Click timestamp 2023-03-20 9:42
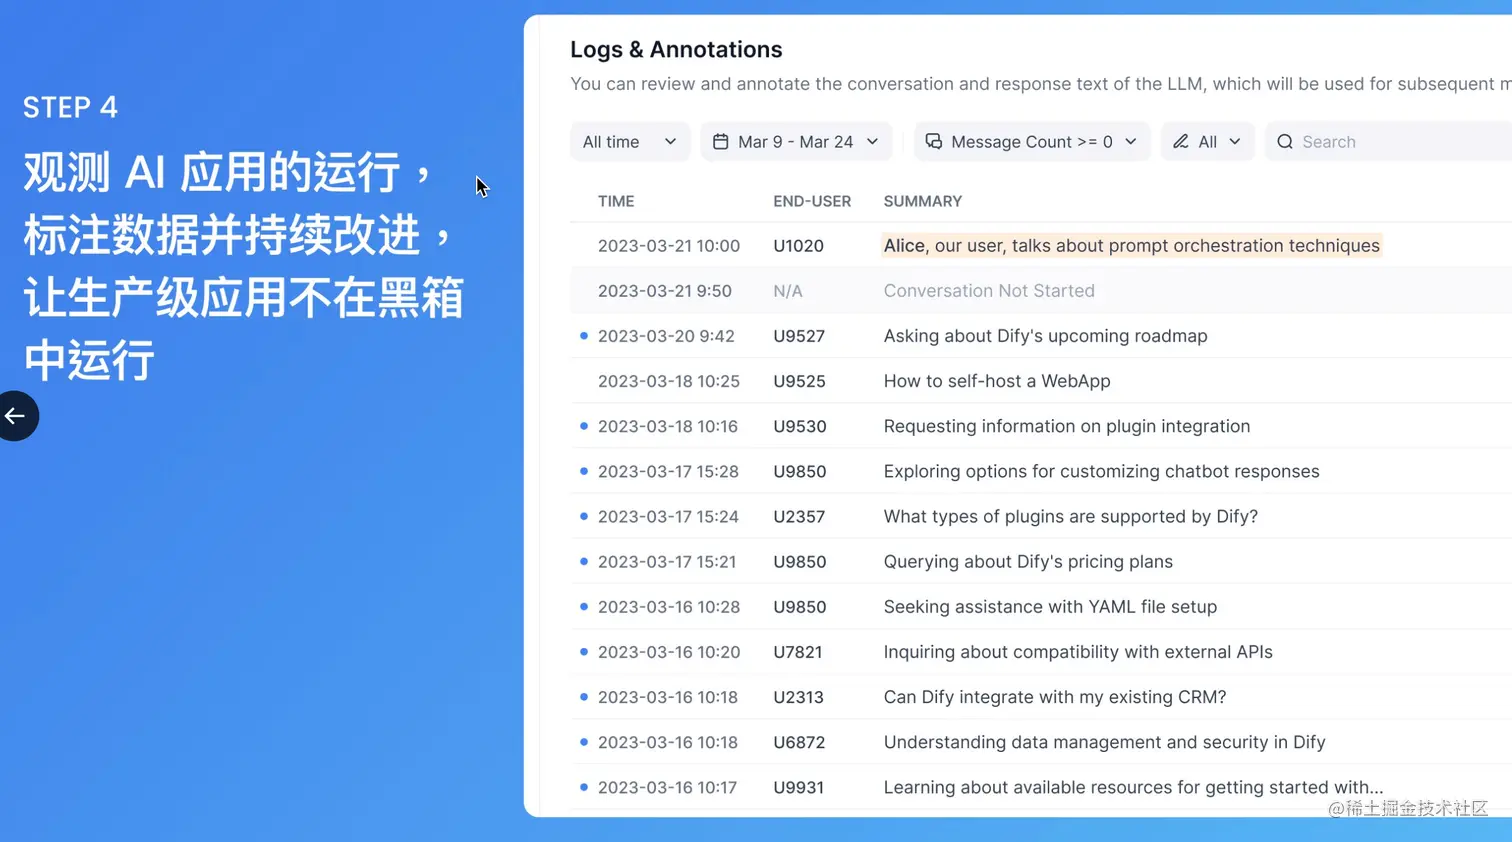The width and height of the screenshot is (1512, 842). 666,336
